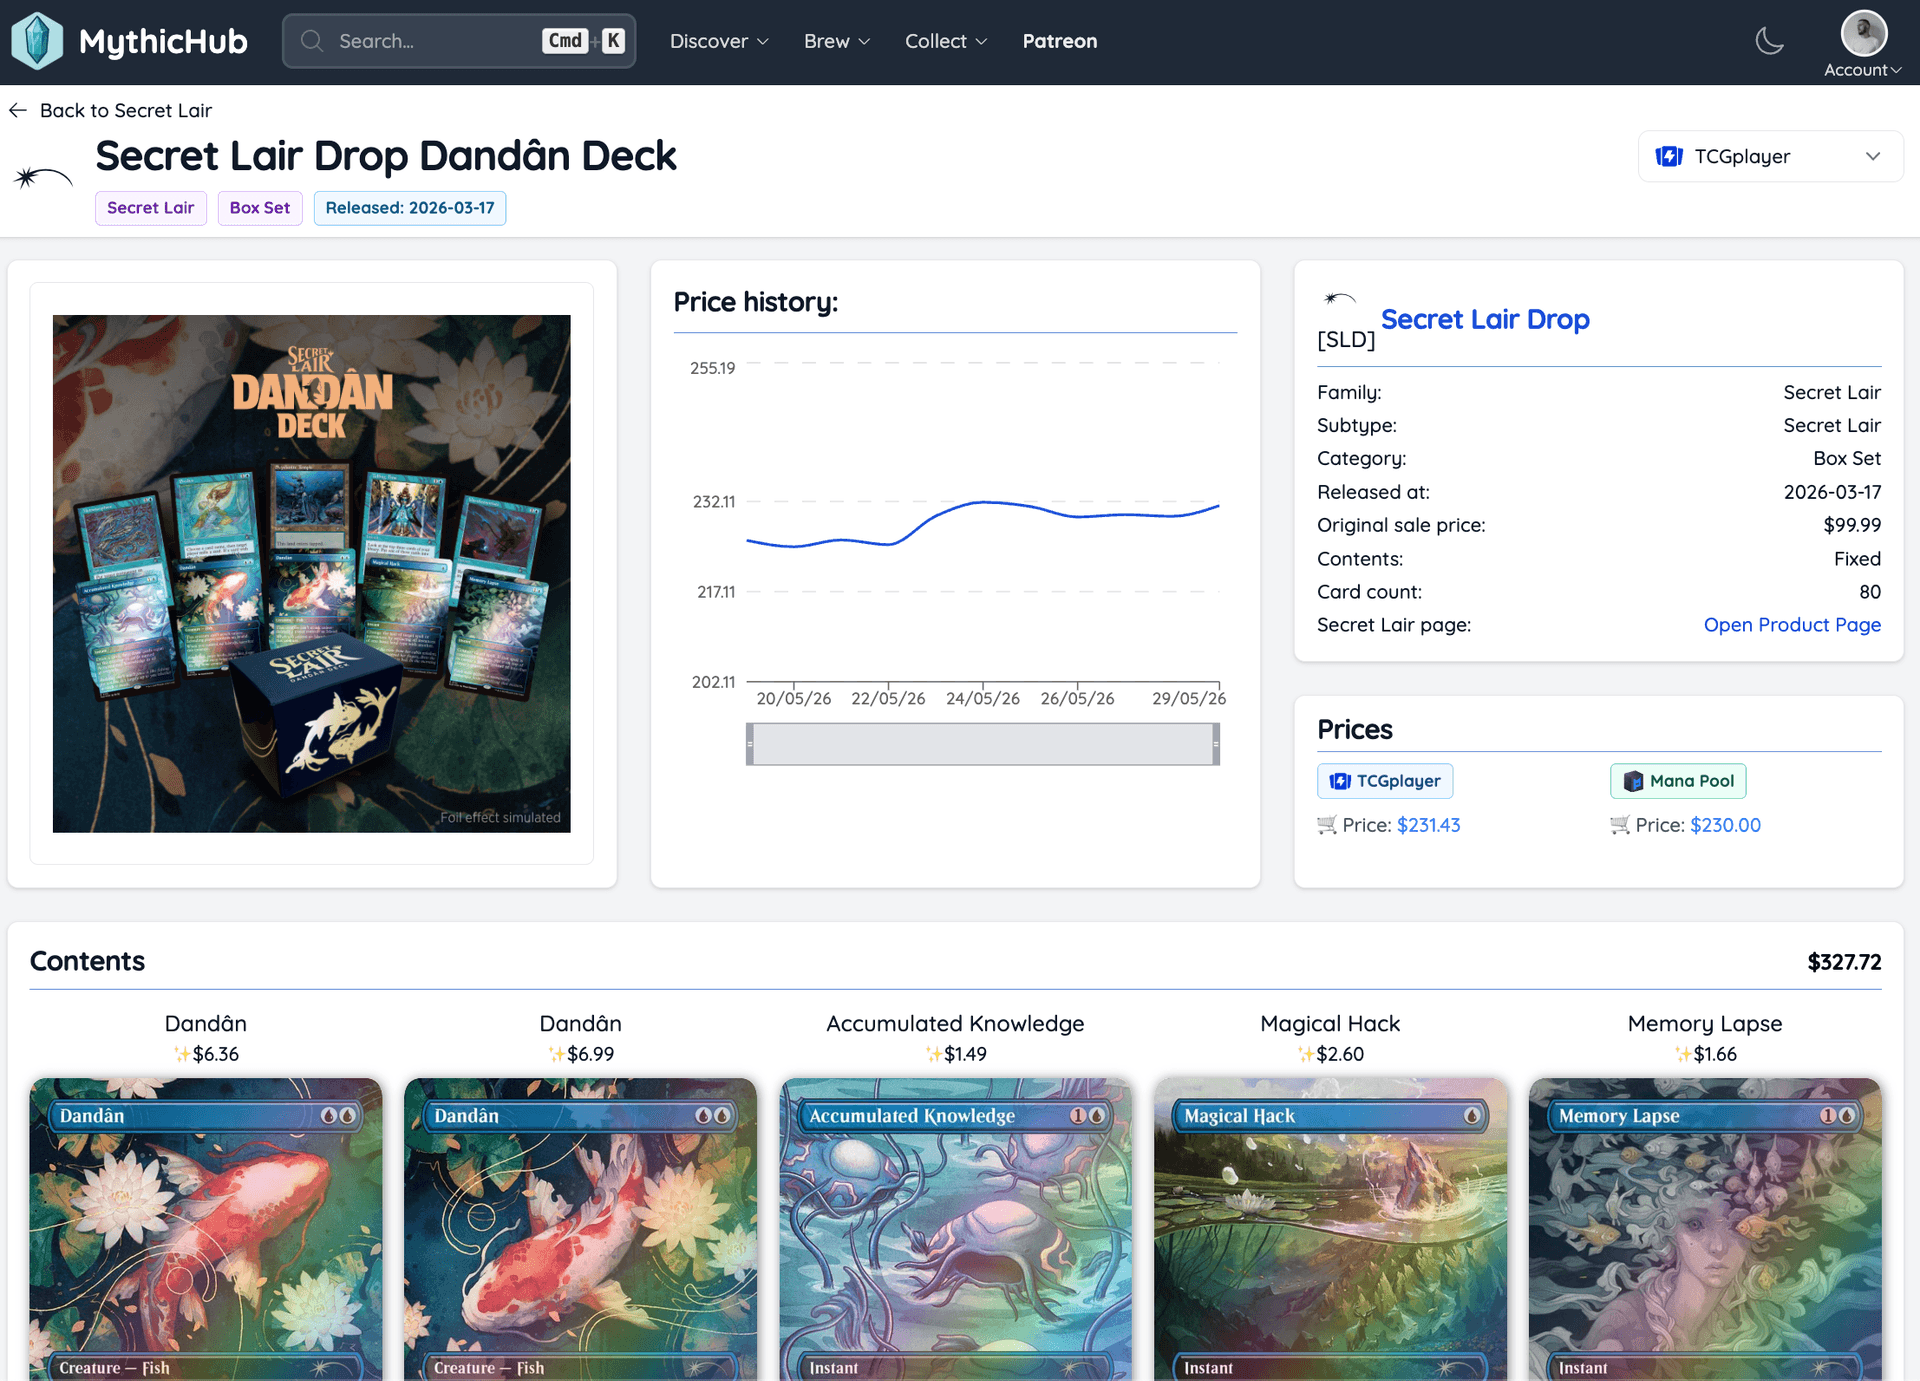1920x1381 pixels.
Task: Expand the Collect menu
Action: [x=946, y=41]
